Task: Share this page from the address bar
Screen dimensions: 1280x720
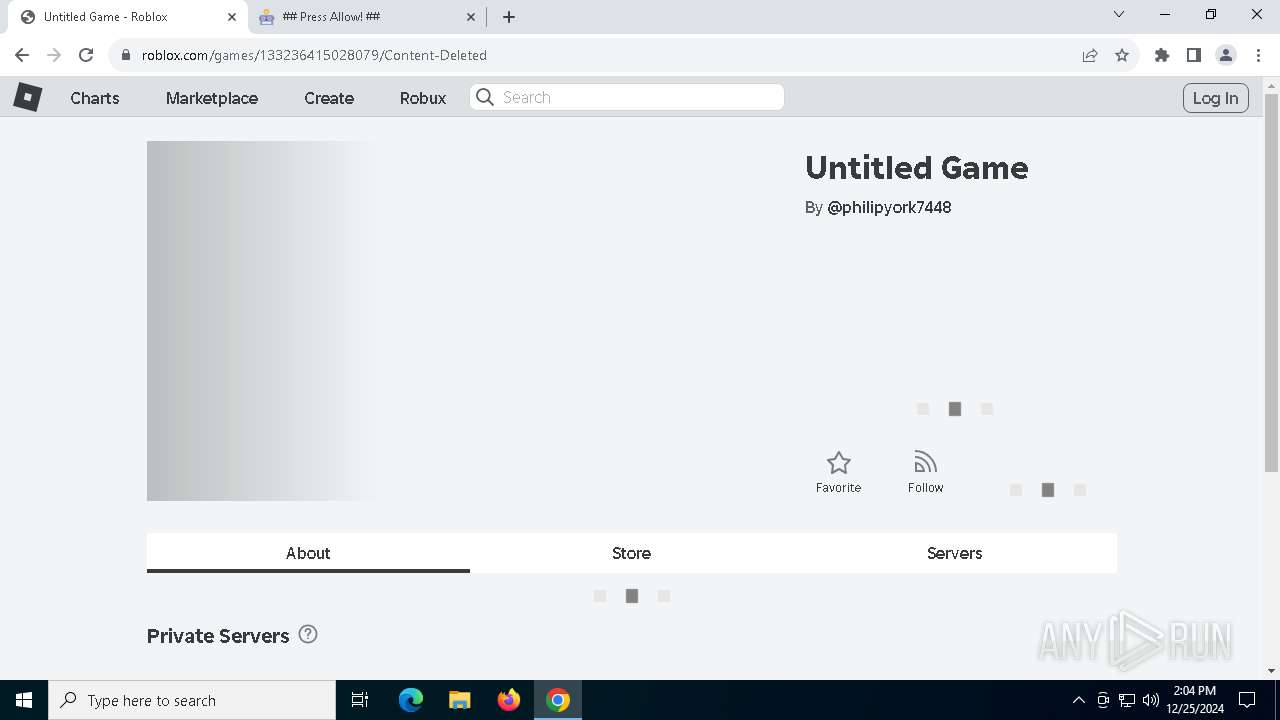Action: (x=1090, y=55)
